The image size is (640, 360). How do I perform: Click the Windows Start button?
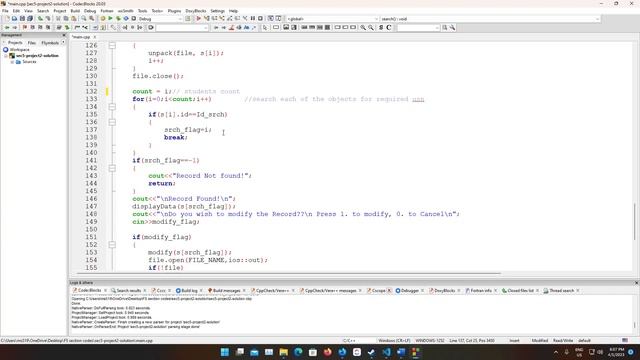[x=225, y=352]
